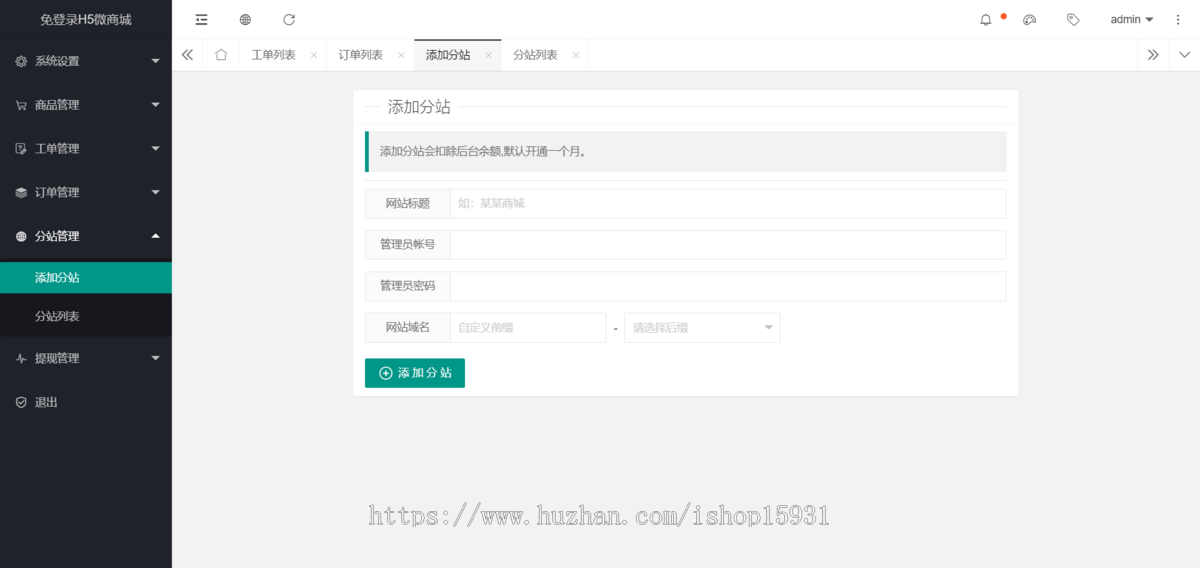Viewport: 1200px width, 568px height.
Task: Expand 提现管理 sidebar menu
Action: 86,358
